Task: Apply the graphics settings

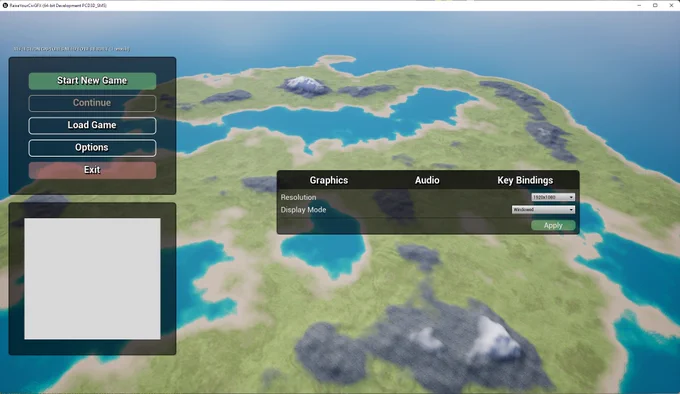Action: click(x=553, y=225)
